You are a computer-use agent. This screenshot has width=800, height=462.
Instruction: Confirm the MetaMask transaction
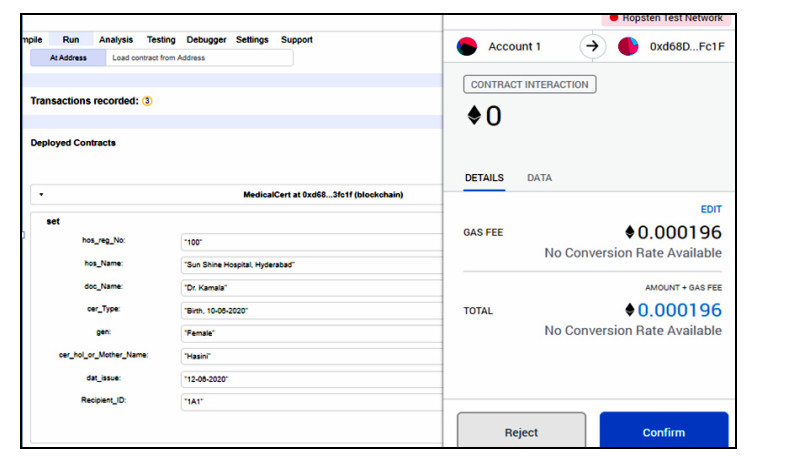click(x=663, y=432)
